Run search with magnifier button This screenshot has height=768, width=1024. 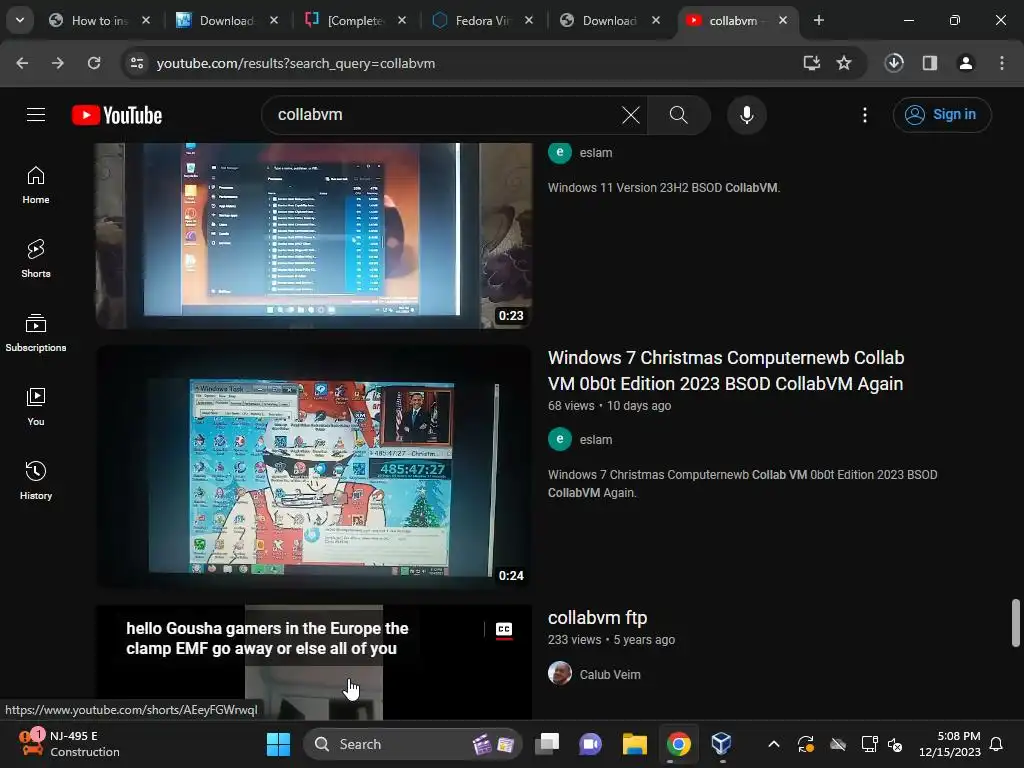click(x=679, y=115)
